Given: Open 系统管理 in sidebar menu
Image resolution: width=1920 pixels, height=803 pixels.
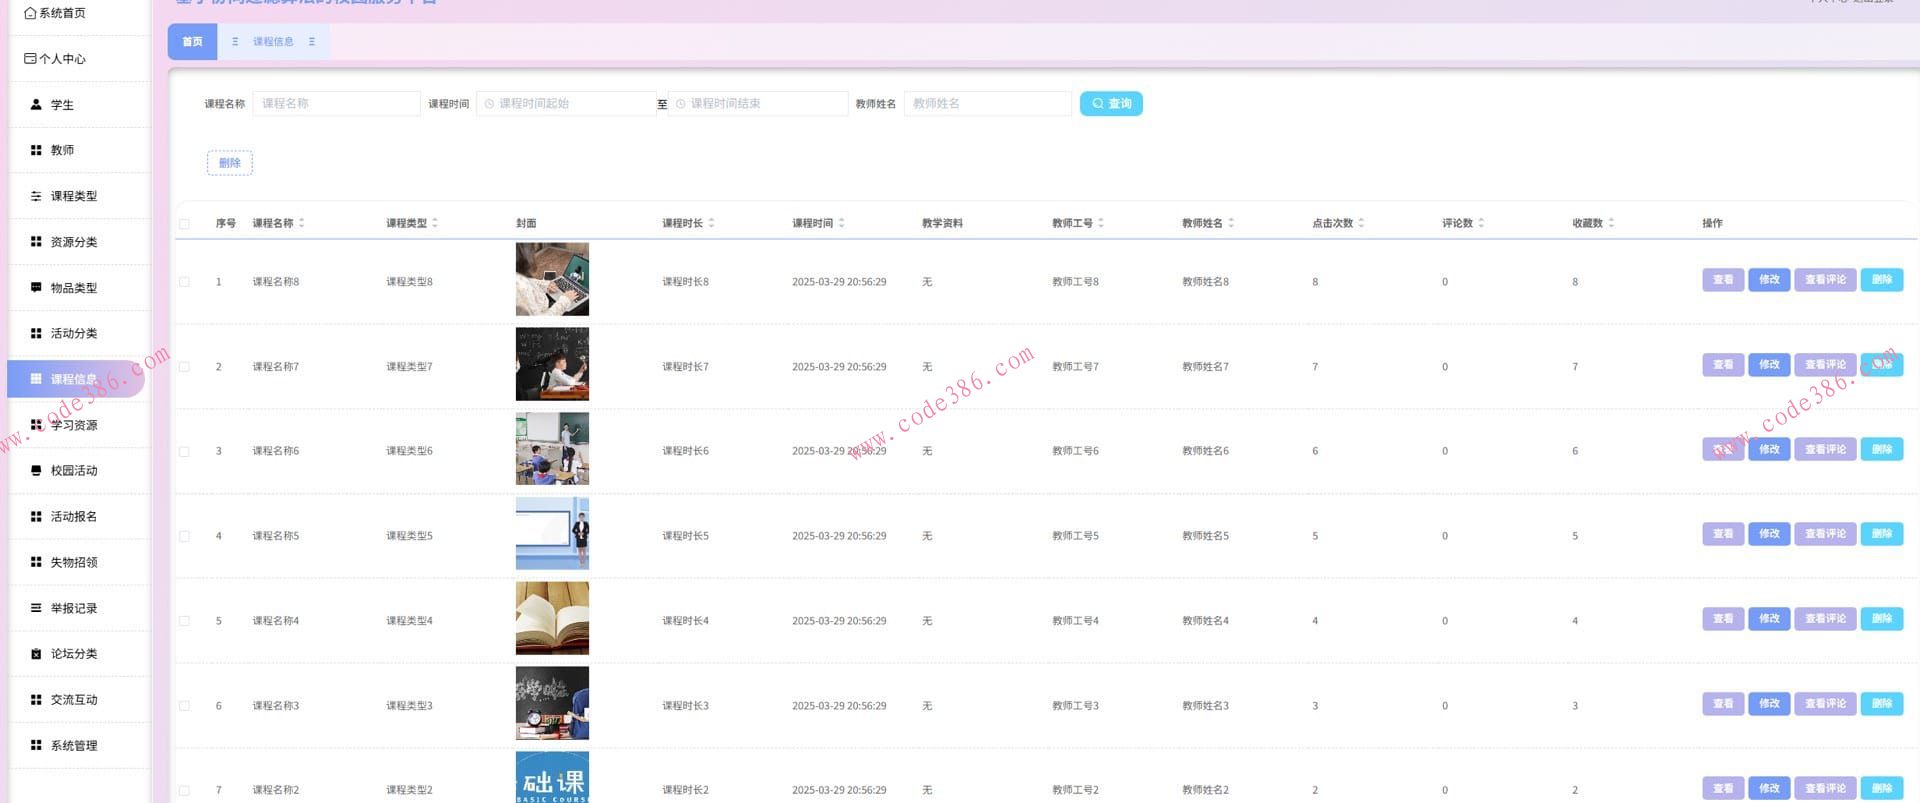Looking at the screenshot, I should [x=74, y=746].
